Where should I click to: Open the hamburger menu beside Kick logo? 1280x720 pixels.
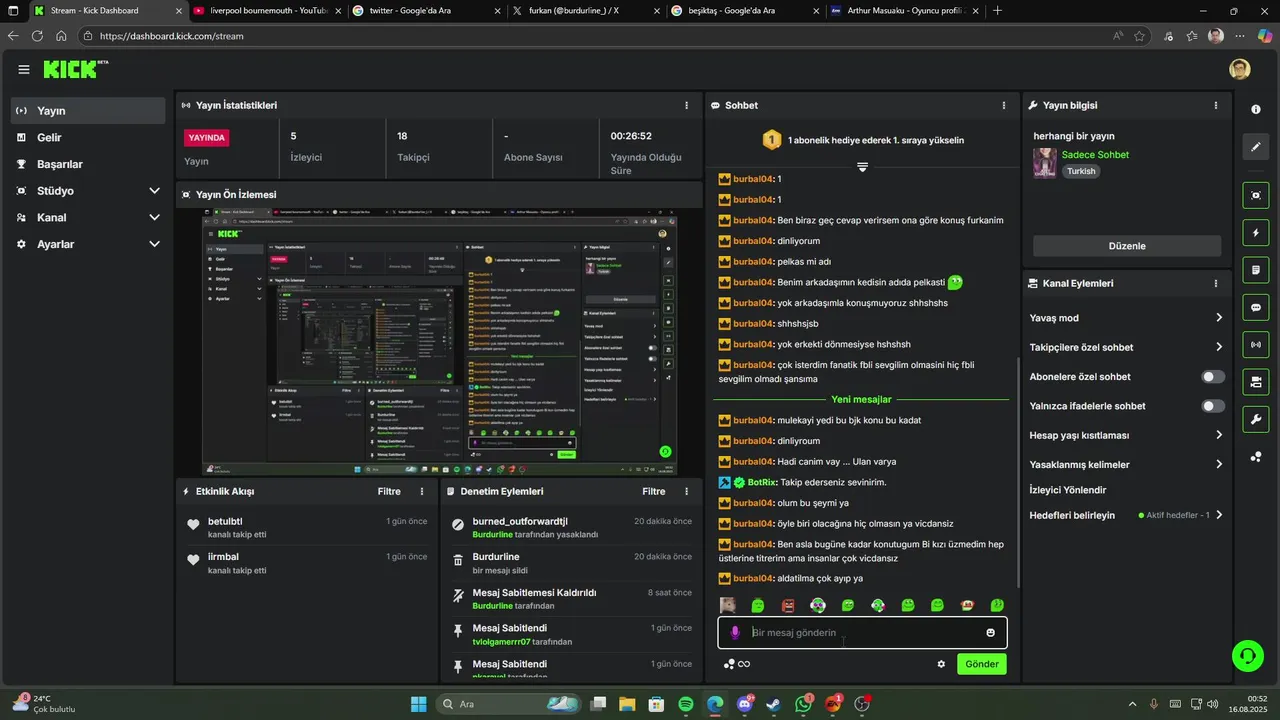(23, 70)
